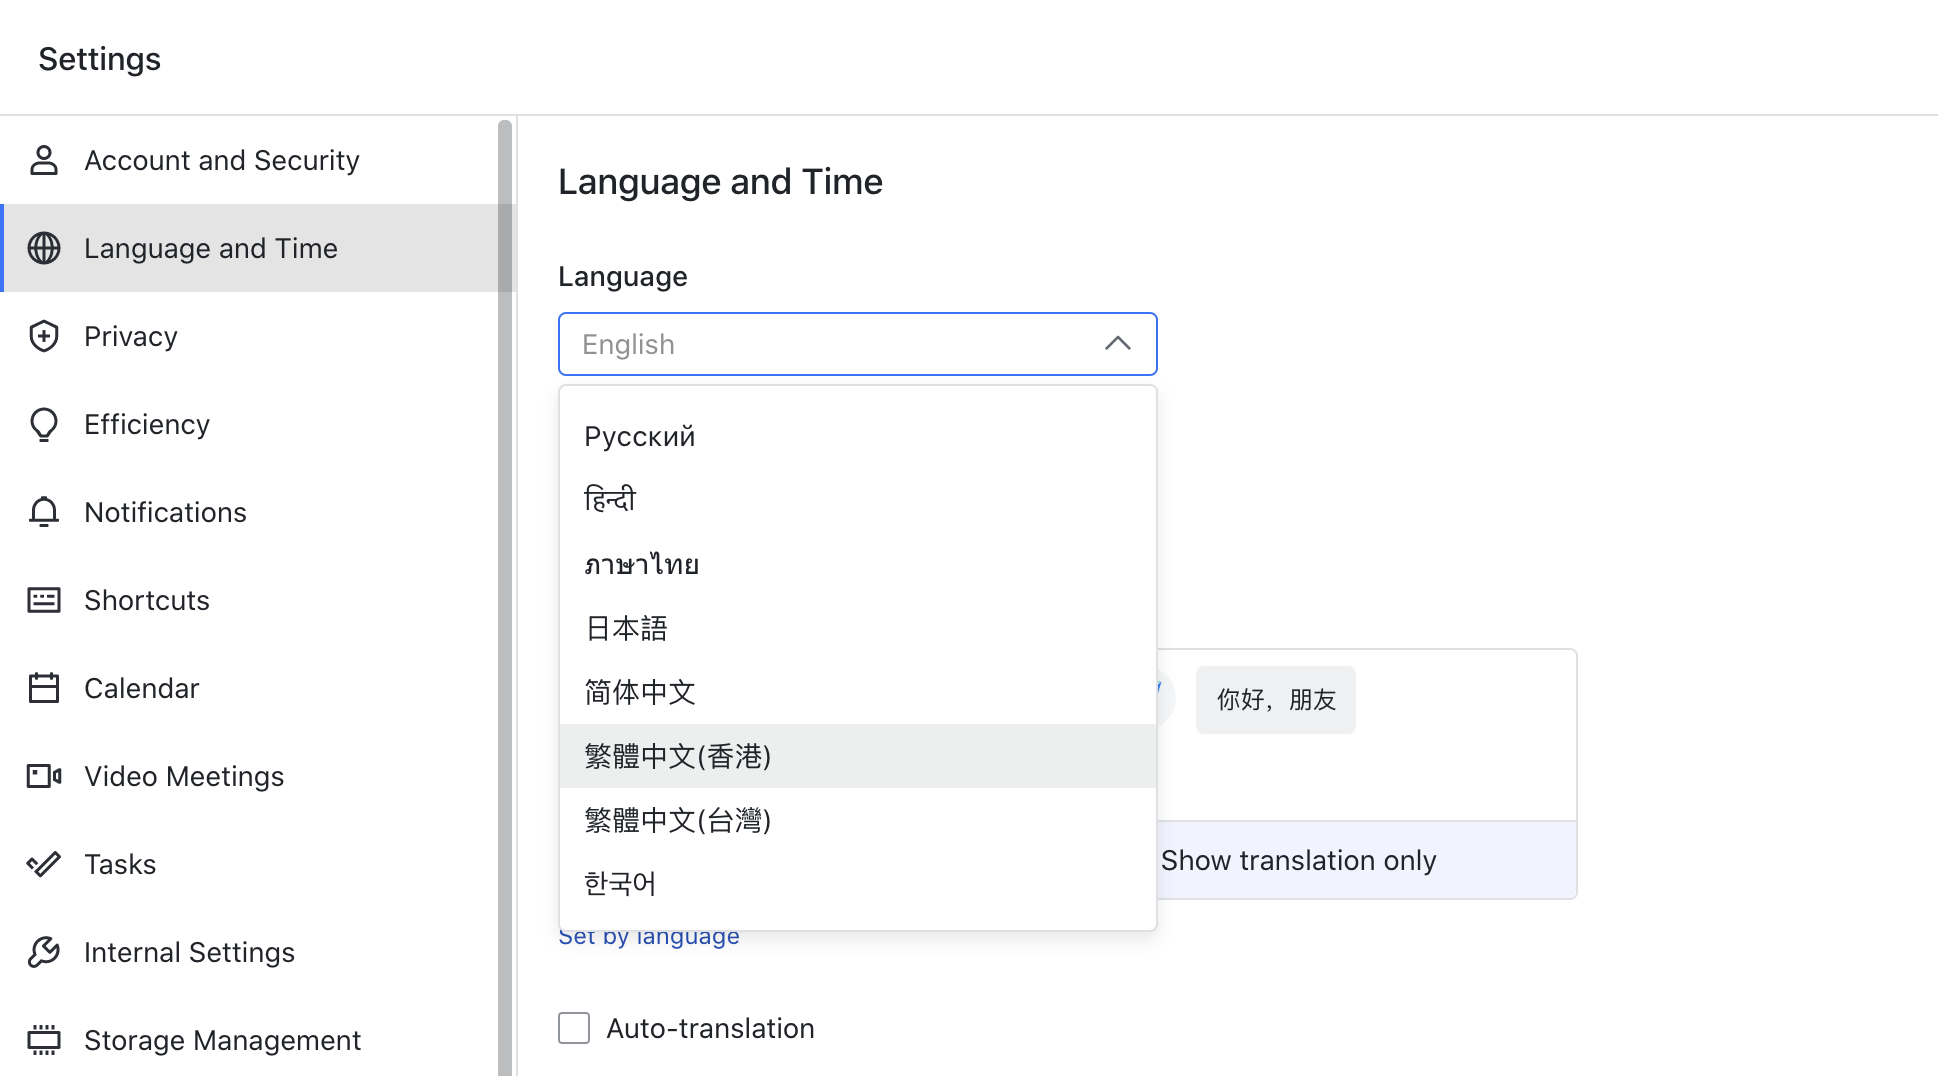Click the Internal Settings wrench icon
Screen dimensions: 1938x1076
pyautogui.click(x=44, y=952)
